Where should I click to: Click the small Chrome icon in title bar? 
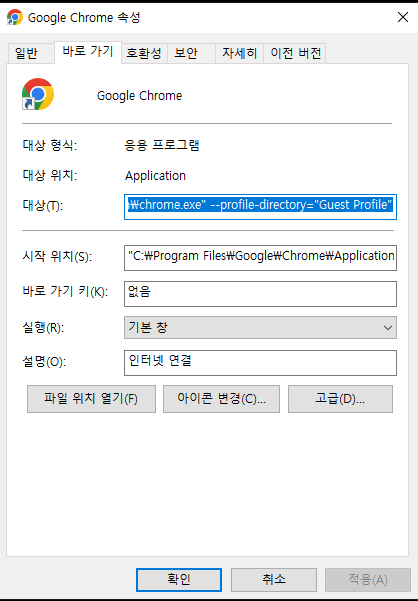click(15, 18)
